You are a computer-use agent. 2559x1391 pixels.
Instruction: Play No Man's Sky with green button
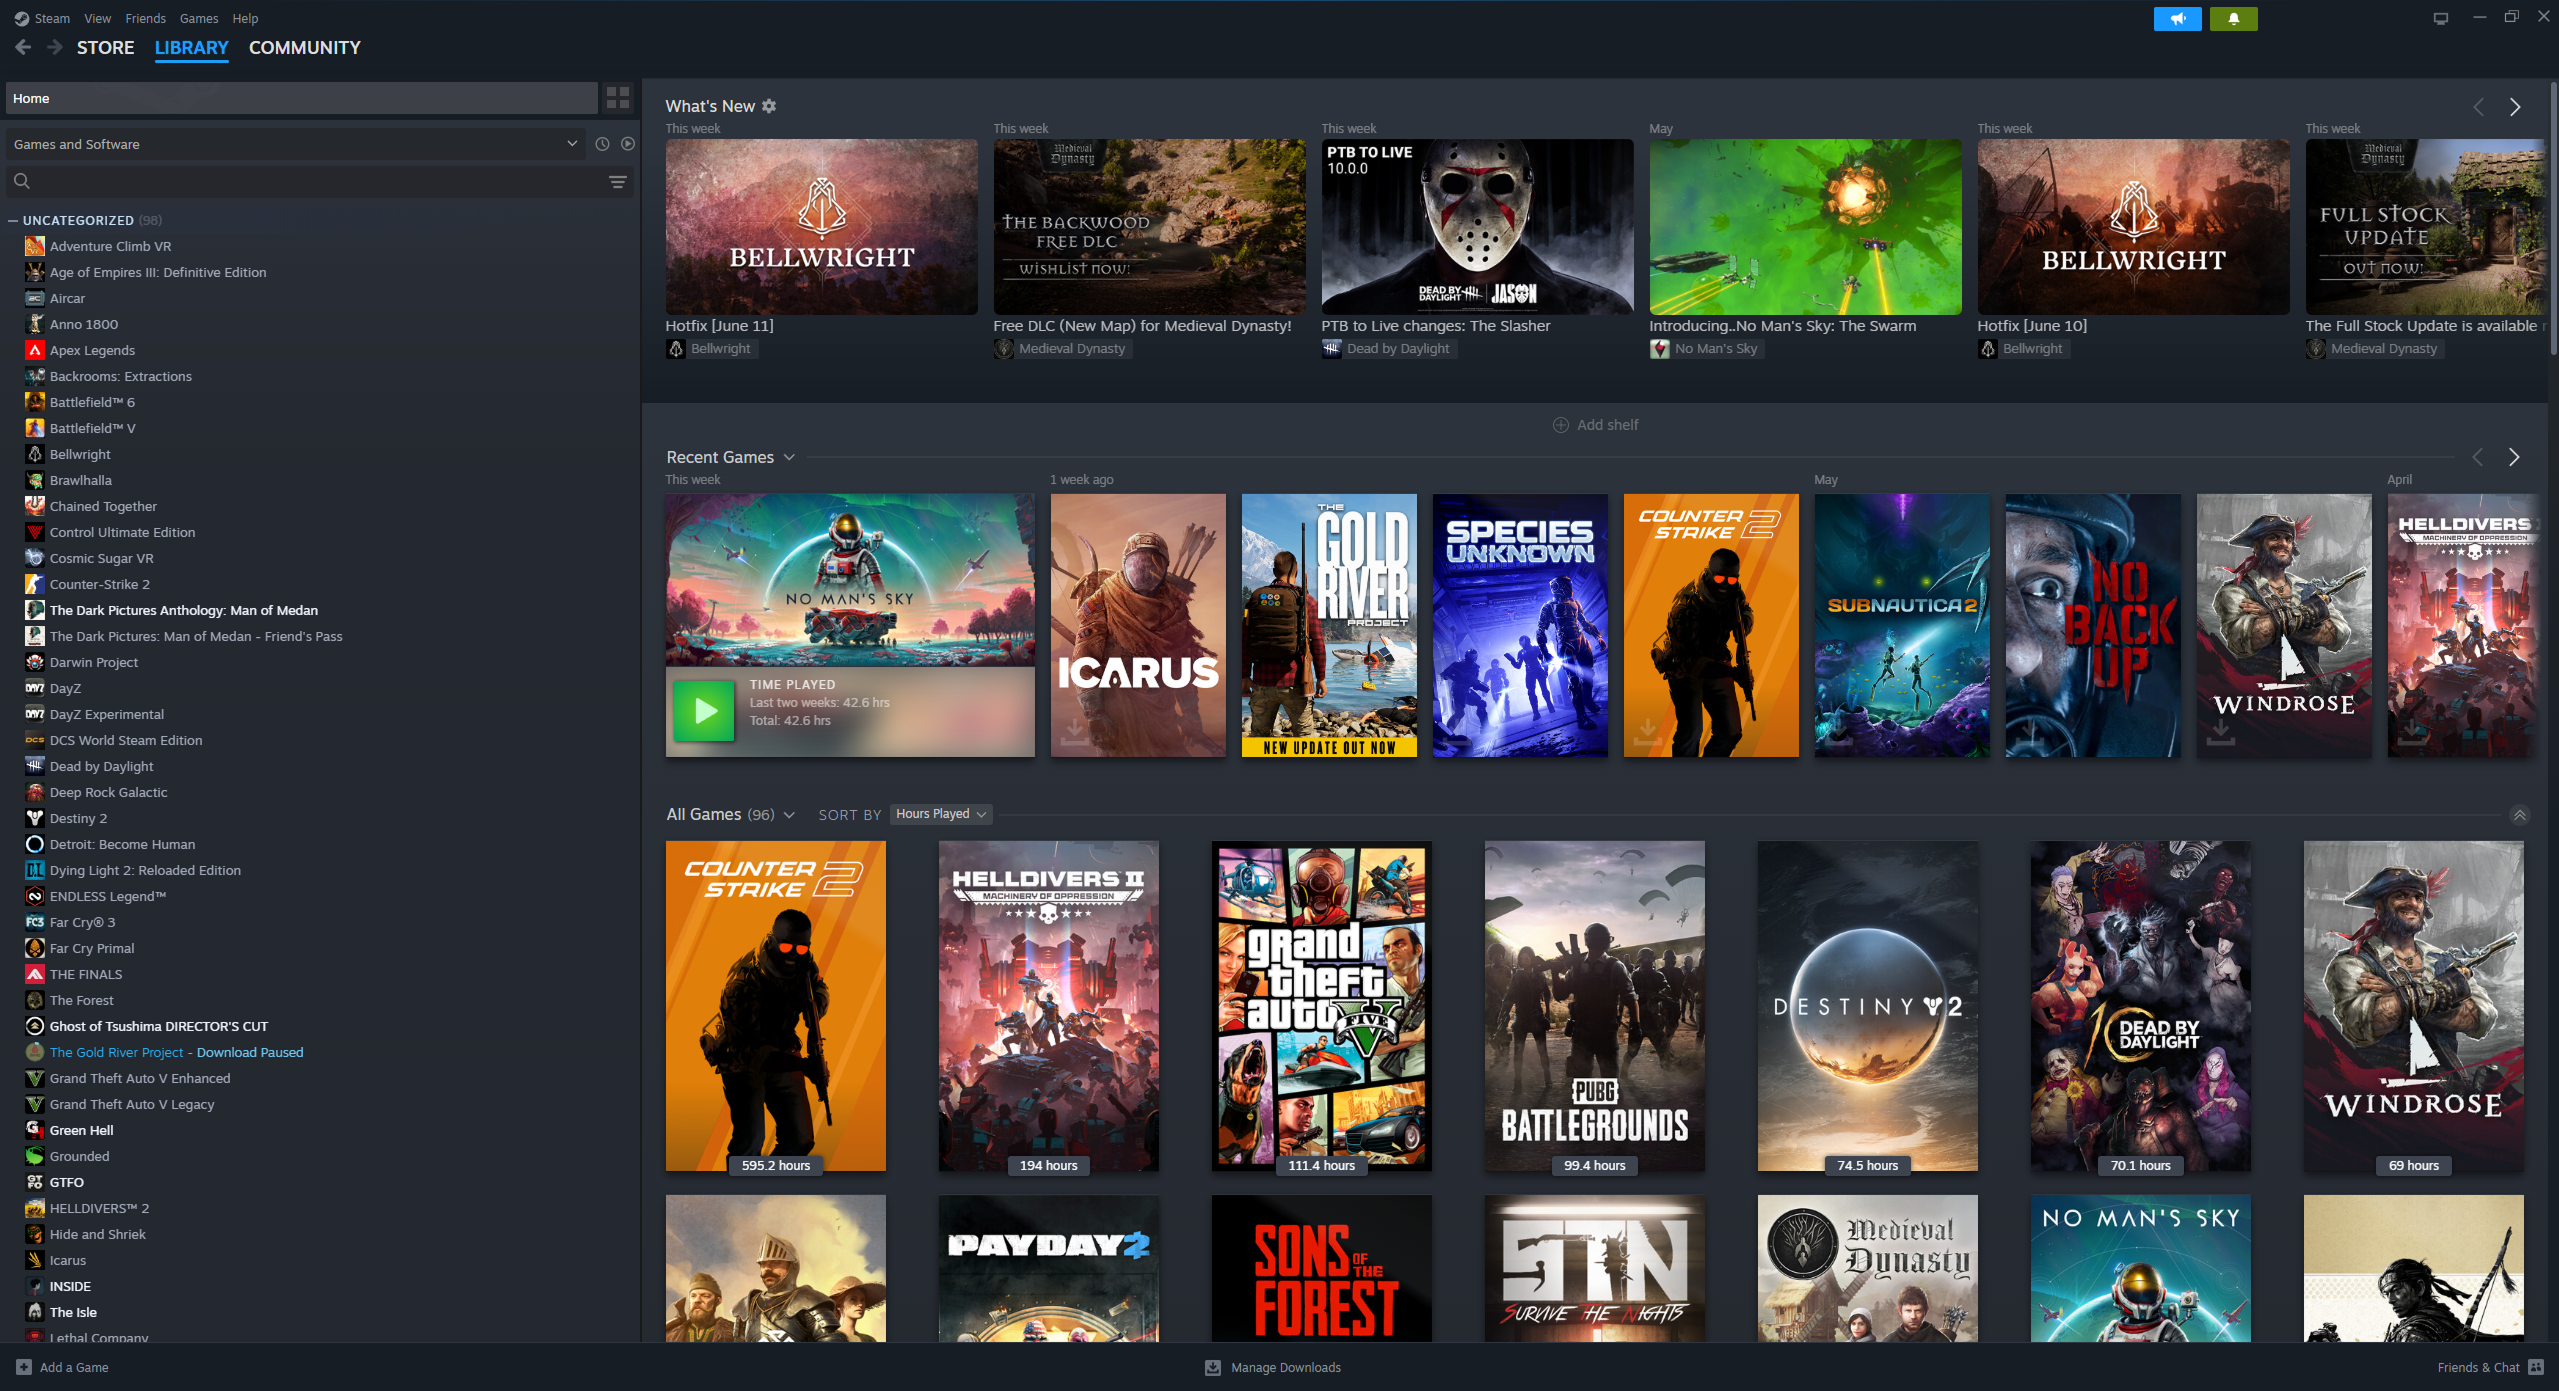pyautogui.click(x=704, y=711)
